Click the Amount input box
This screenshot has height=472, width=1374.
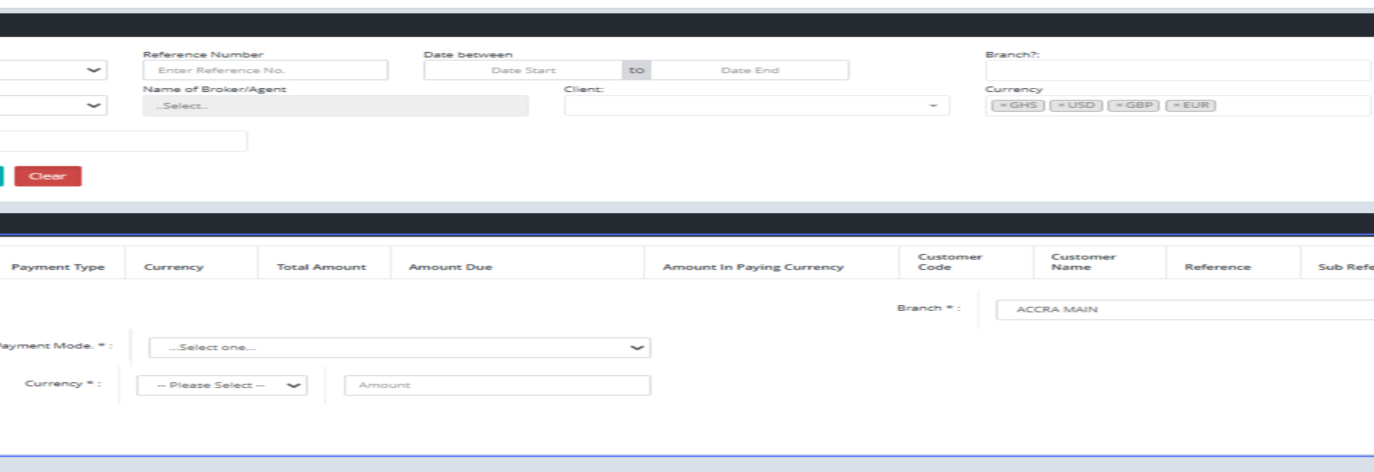[x=497, y=385]
